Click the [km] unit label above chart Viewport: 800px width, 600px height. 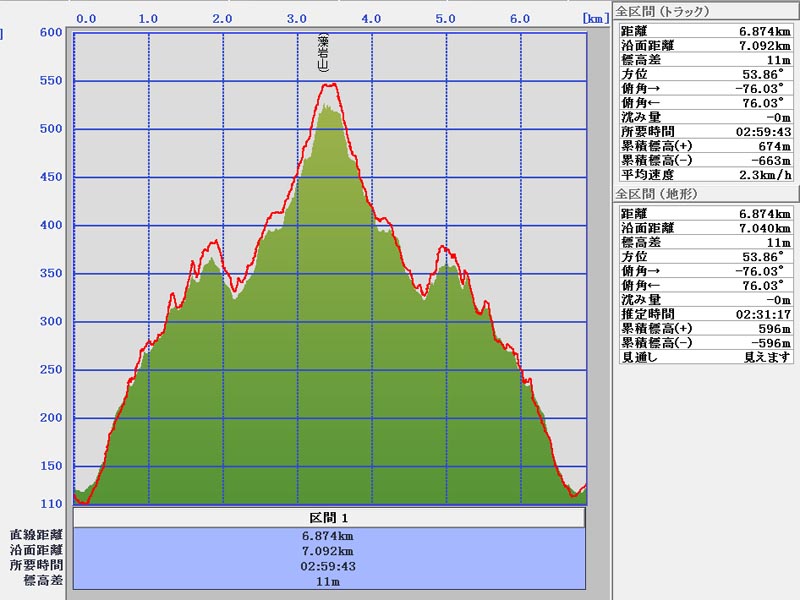click(x=593, y=18)
